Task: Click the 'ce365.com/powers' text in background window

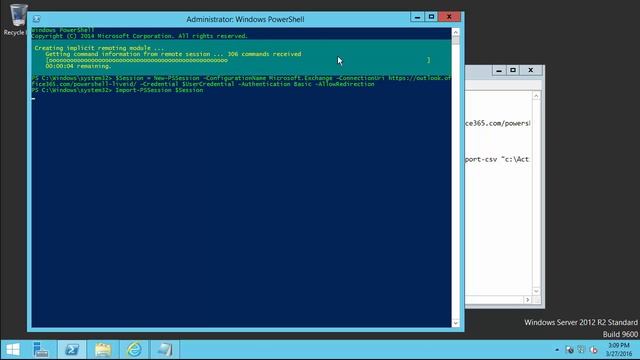Action: coord(498,123)
